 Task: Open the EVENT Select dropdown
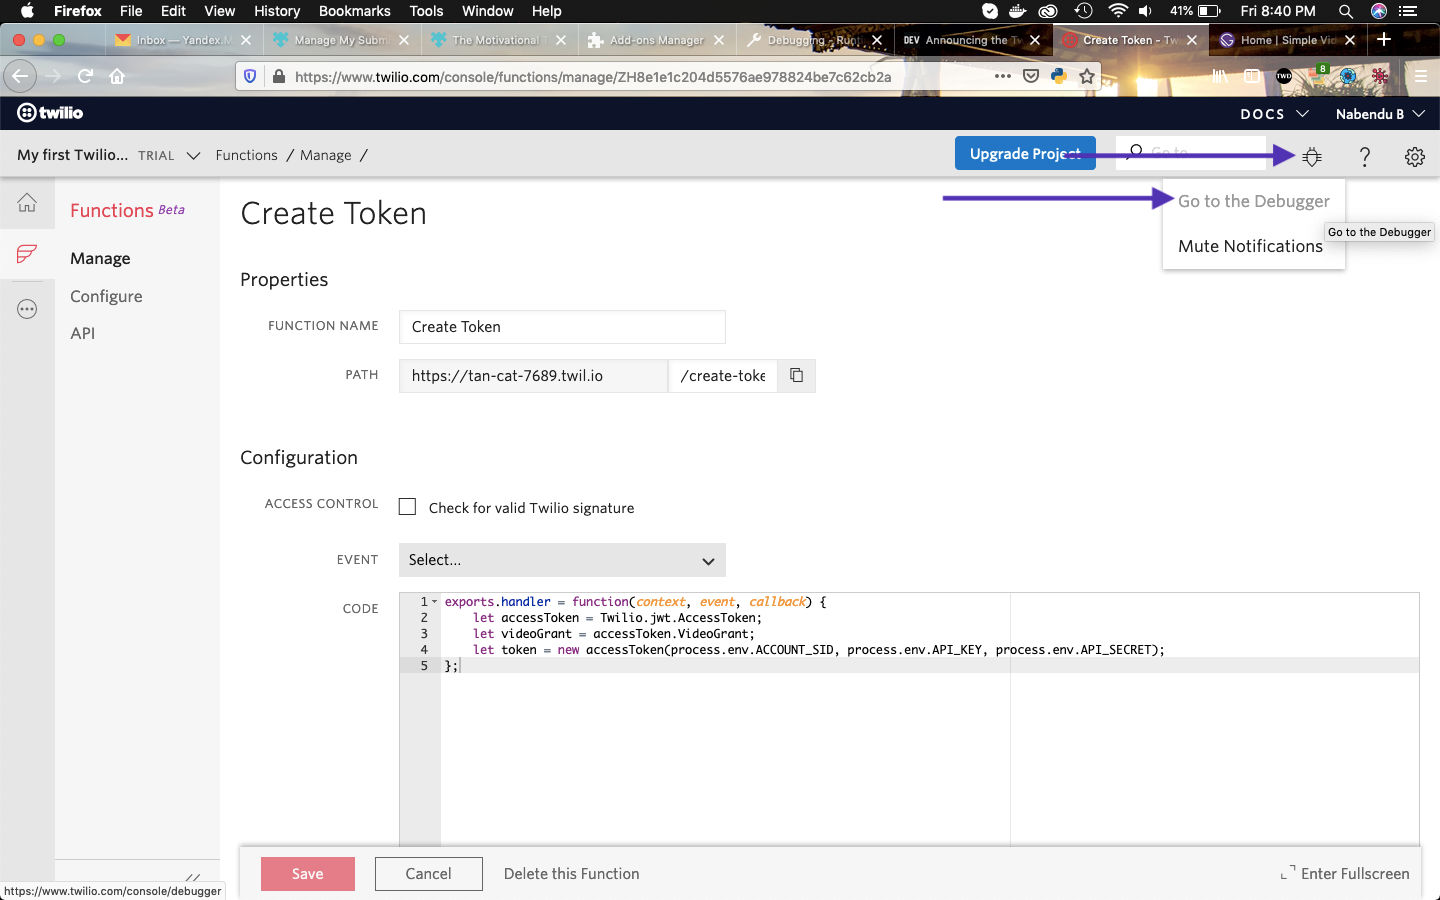(x=562, y=560)
